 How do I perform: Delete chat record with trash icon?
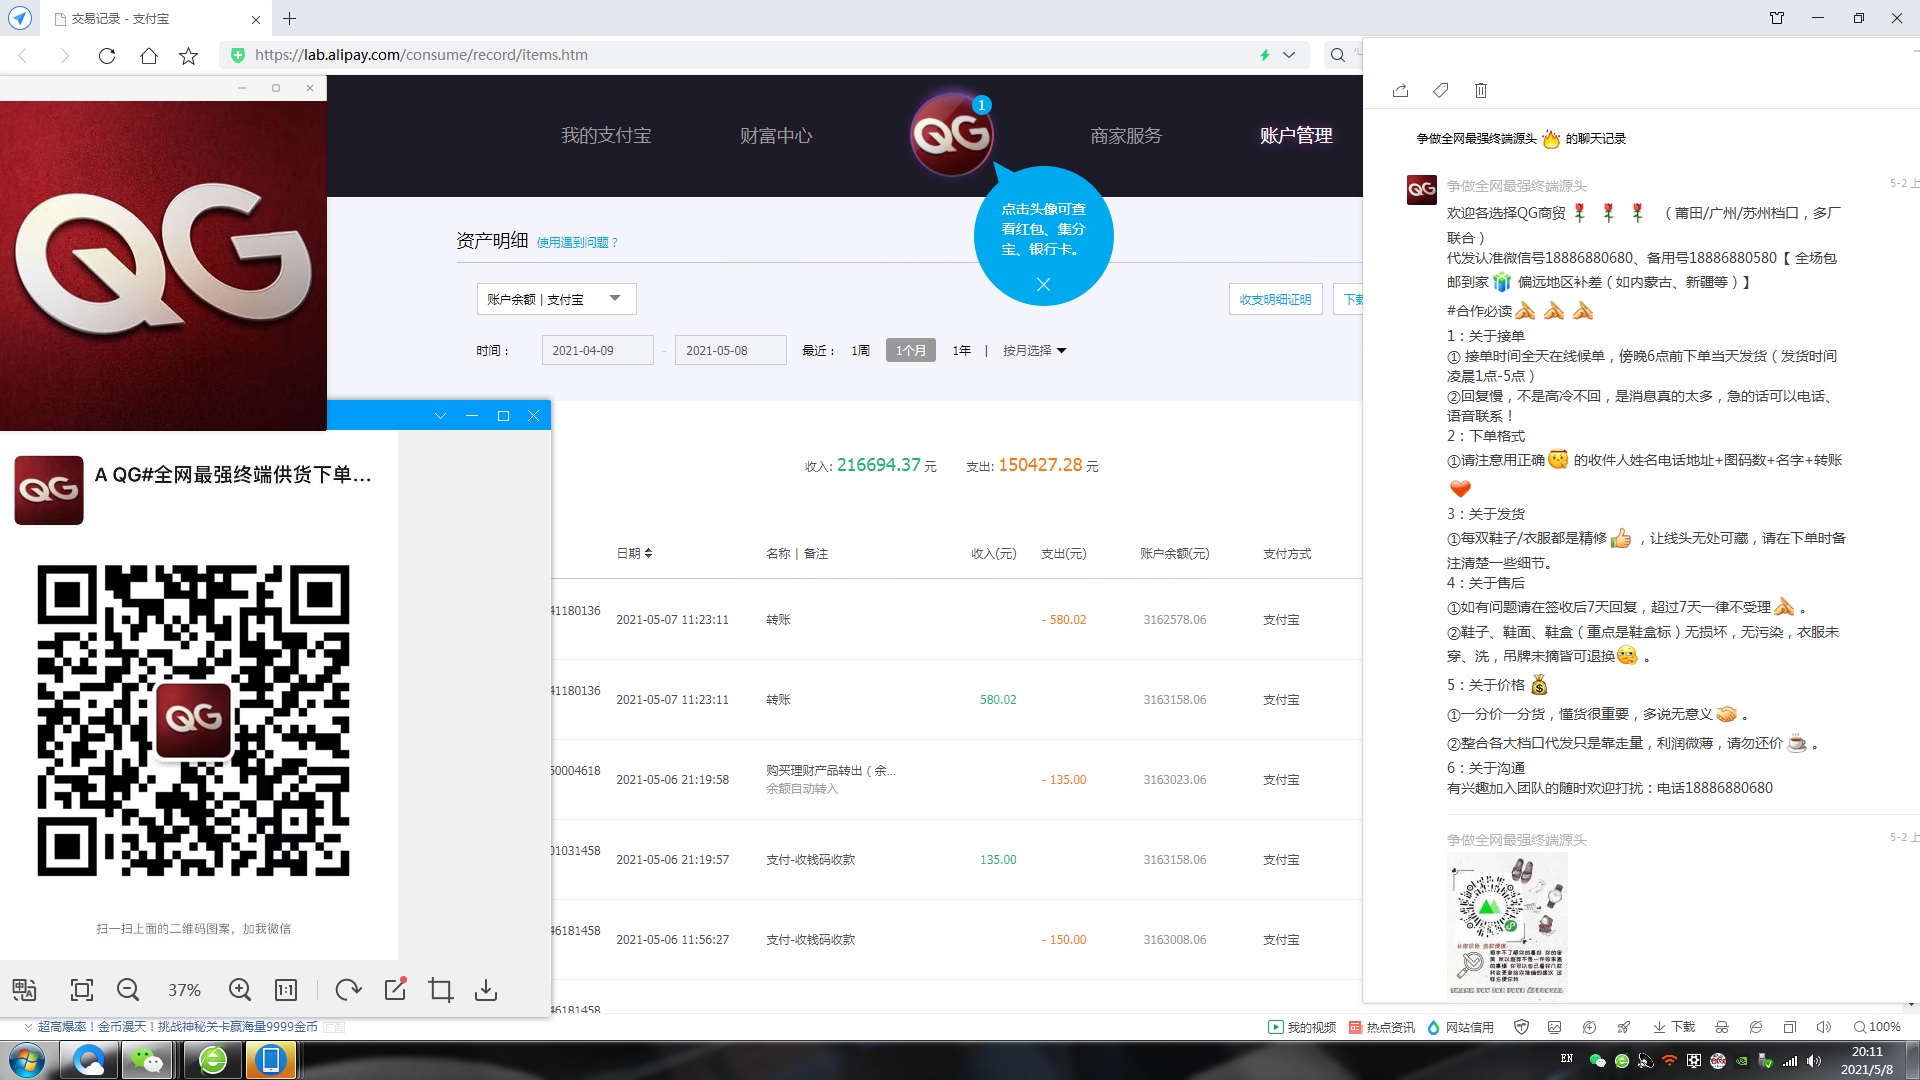1481,91
